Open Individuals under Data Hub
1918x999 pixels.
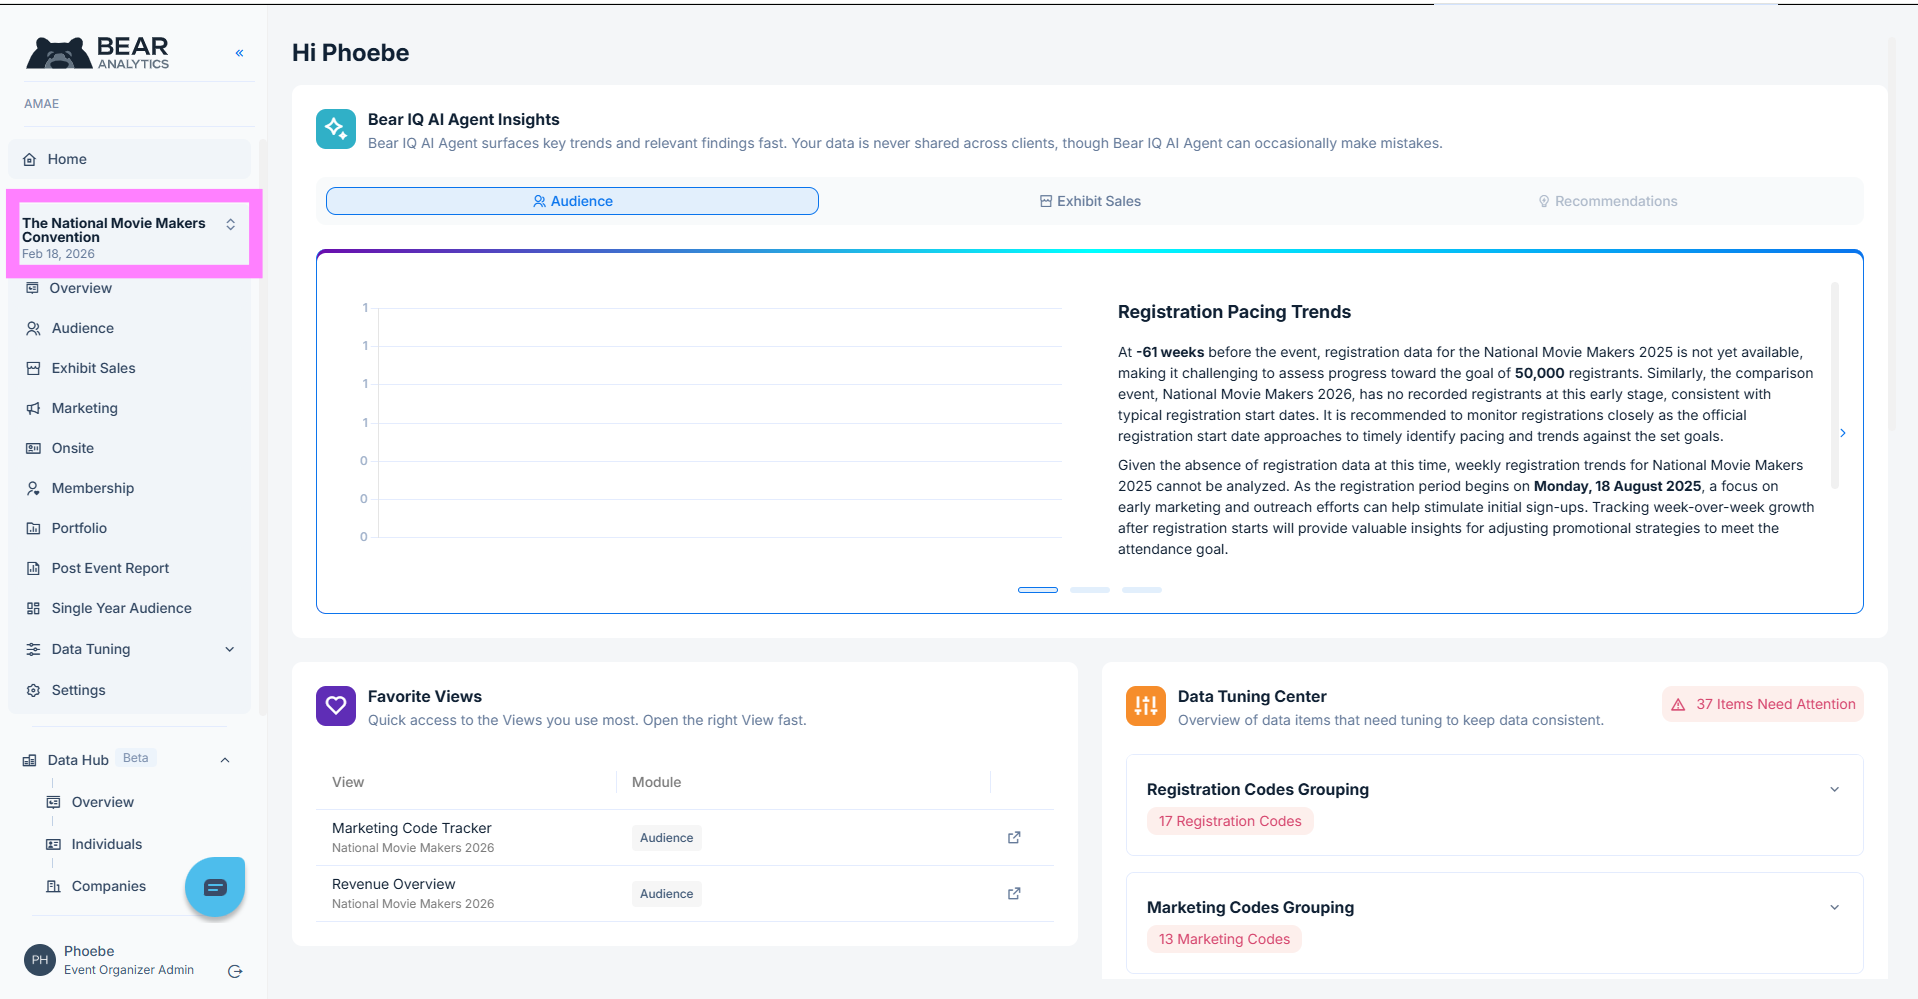(x=106, y=844)
